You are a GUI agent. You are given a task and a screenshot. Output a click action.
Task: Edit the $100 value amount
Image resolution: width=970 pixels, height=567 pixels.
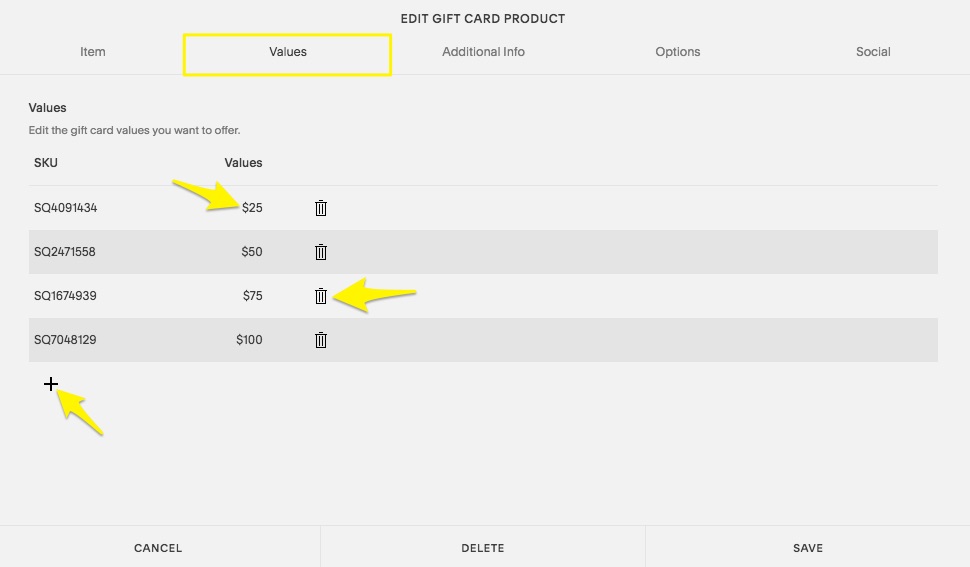point(249,340)
